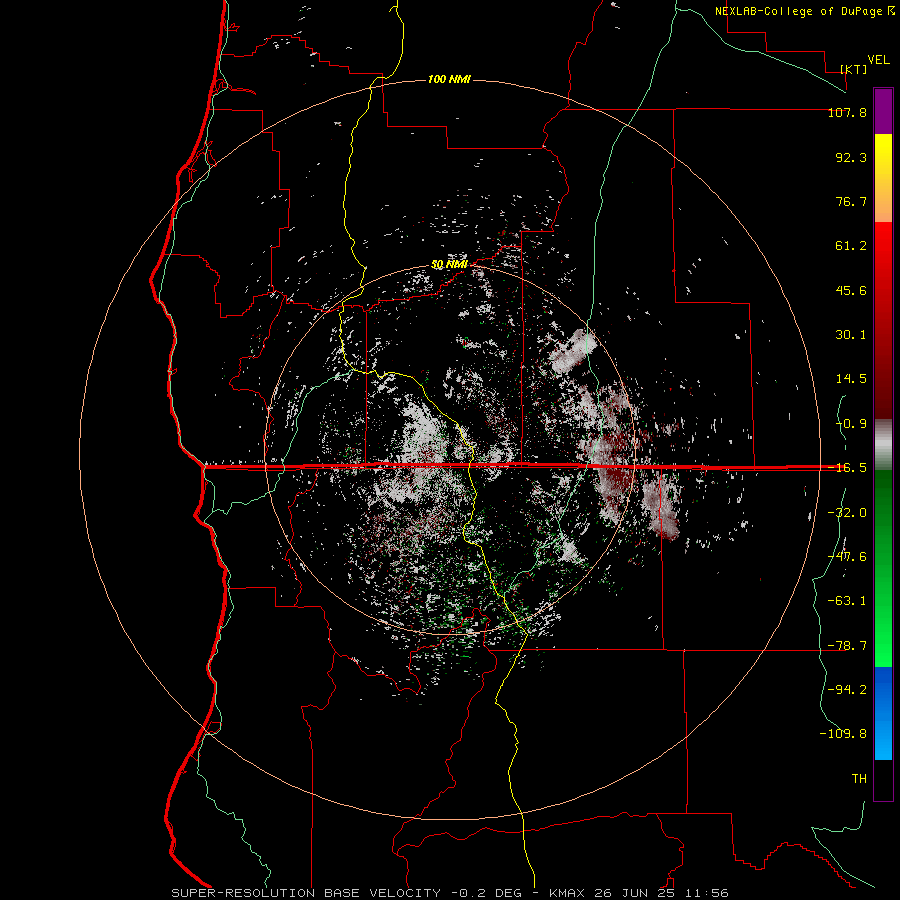Click the 14.5 velocity scale value

tap(851, 379)
